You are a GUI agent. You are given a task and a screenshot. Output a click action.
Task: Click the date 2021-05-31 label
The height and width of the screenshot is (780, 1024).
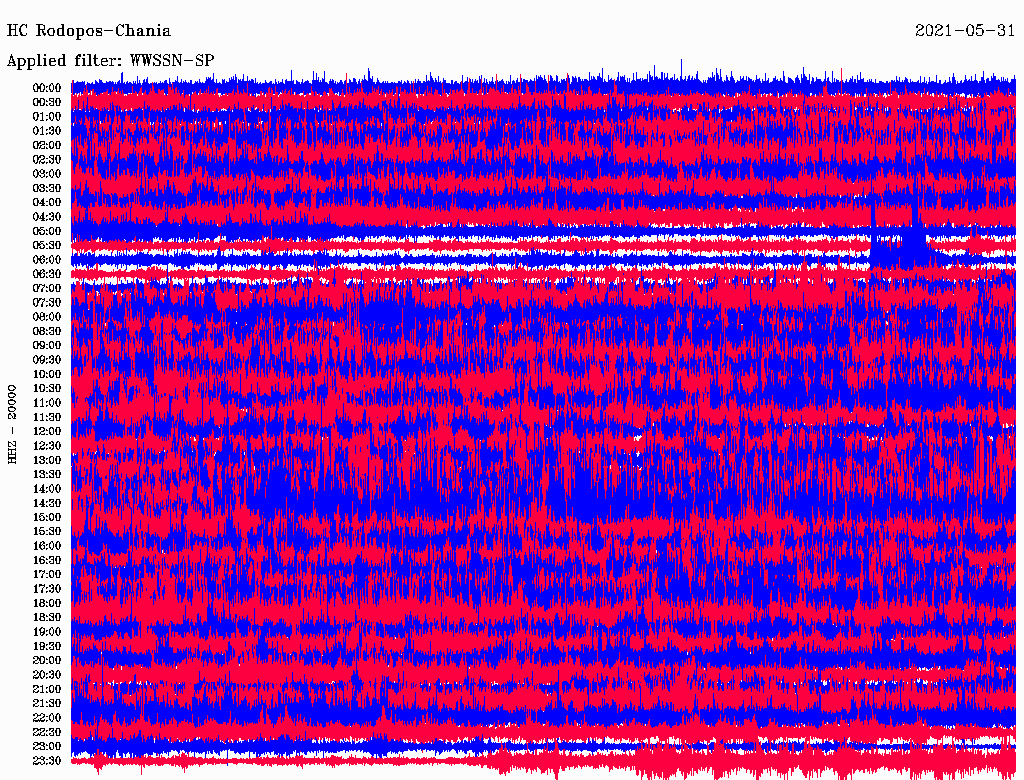965,31
